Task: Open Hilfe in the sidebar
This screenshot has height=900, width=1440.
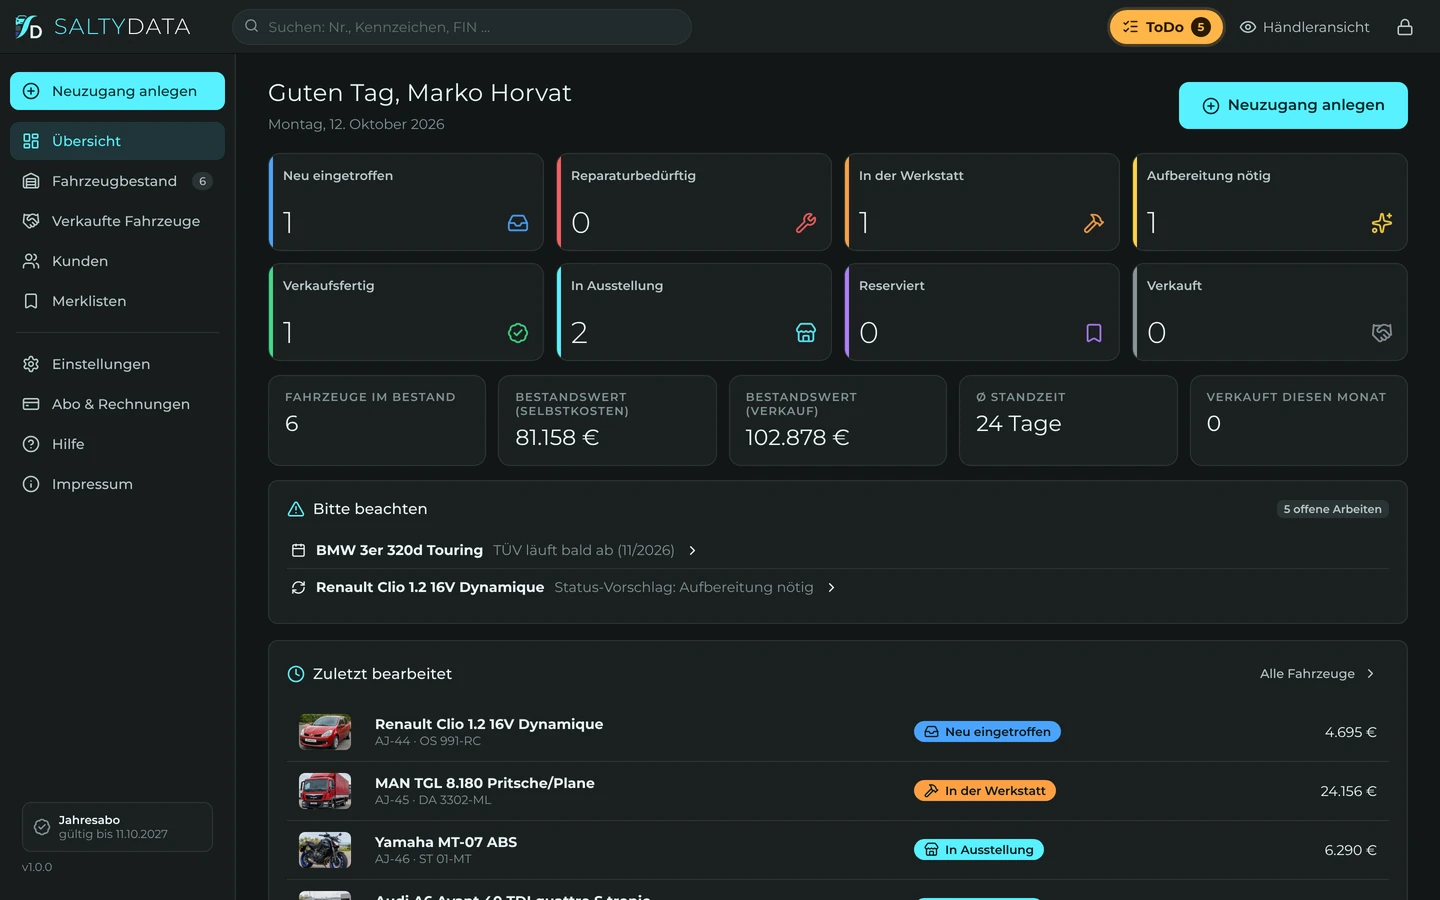Action: tap(117, 444)
